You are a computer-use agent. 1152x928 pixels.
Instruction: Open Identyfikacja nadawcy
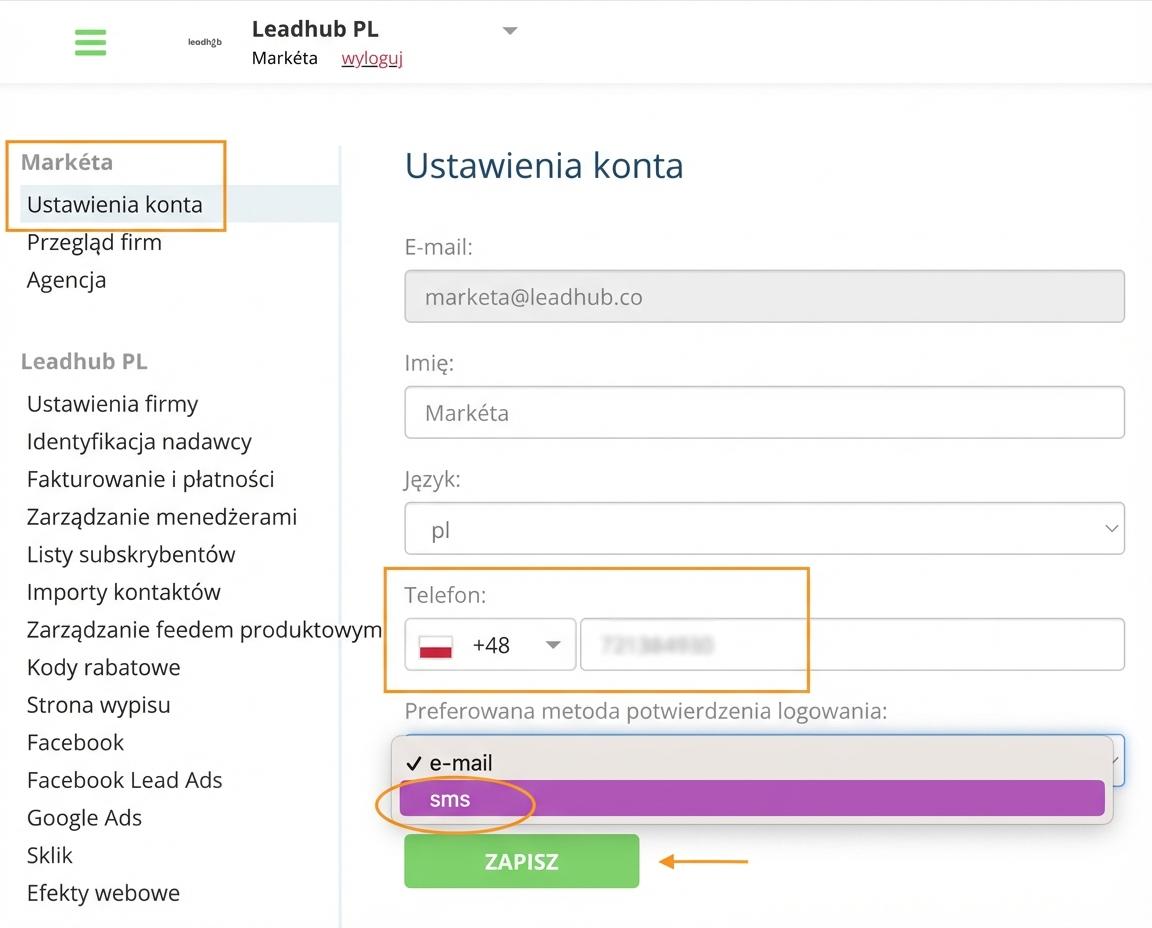pyautogui.click(x=139, y=442)
